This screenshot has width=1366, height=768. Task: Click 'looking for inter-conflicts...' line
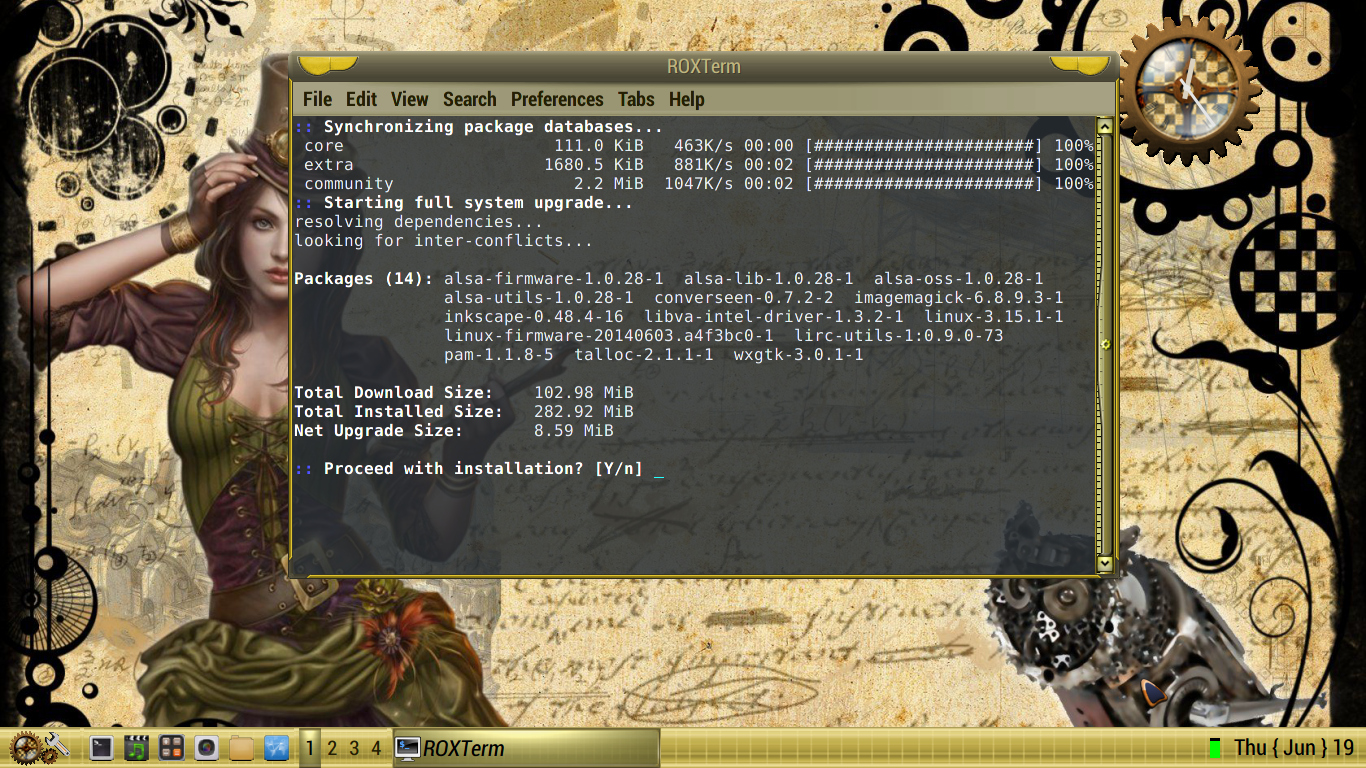coord(444,241)
